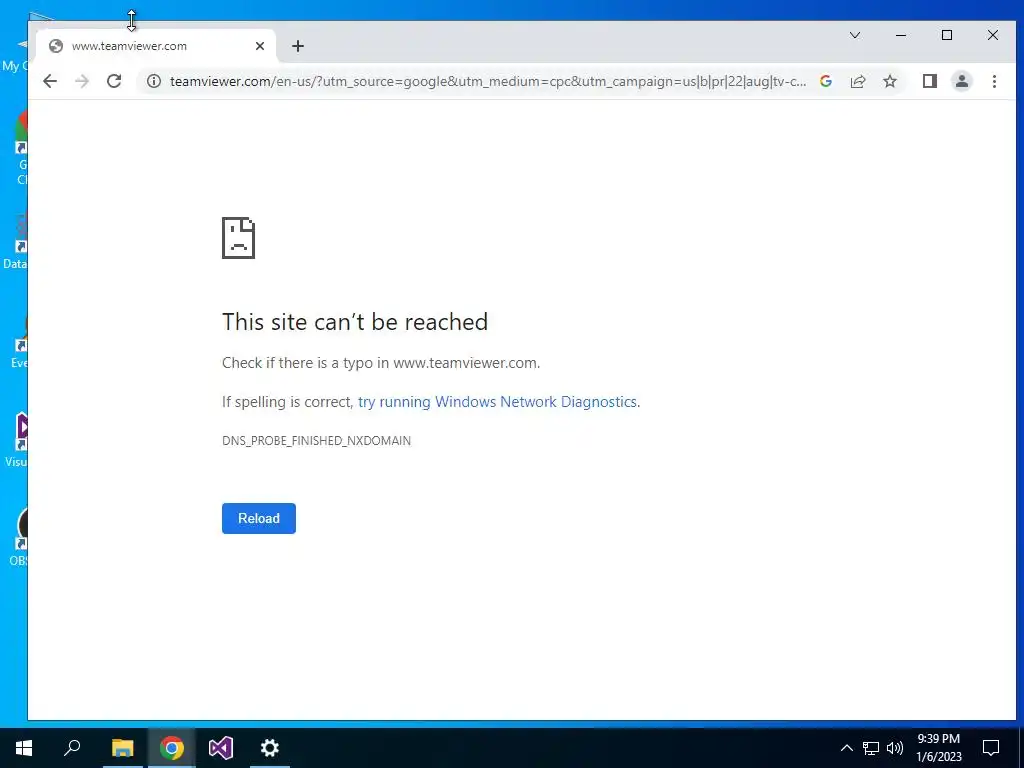Click the blue Reload button
1024x768 pixels.
coord(259,518)
